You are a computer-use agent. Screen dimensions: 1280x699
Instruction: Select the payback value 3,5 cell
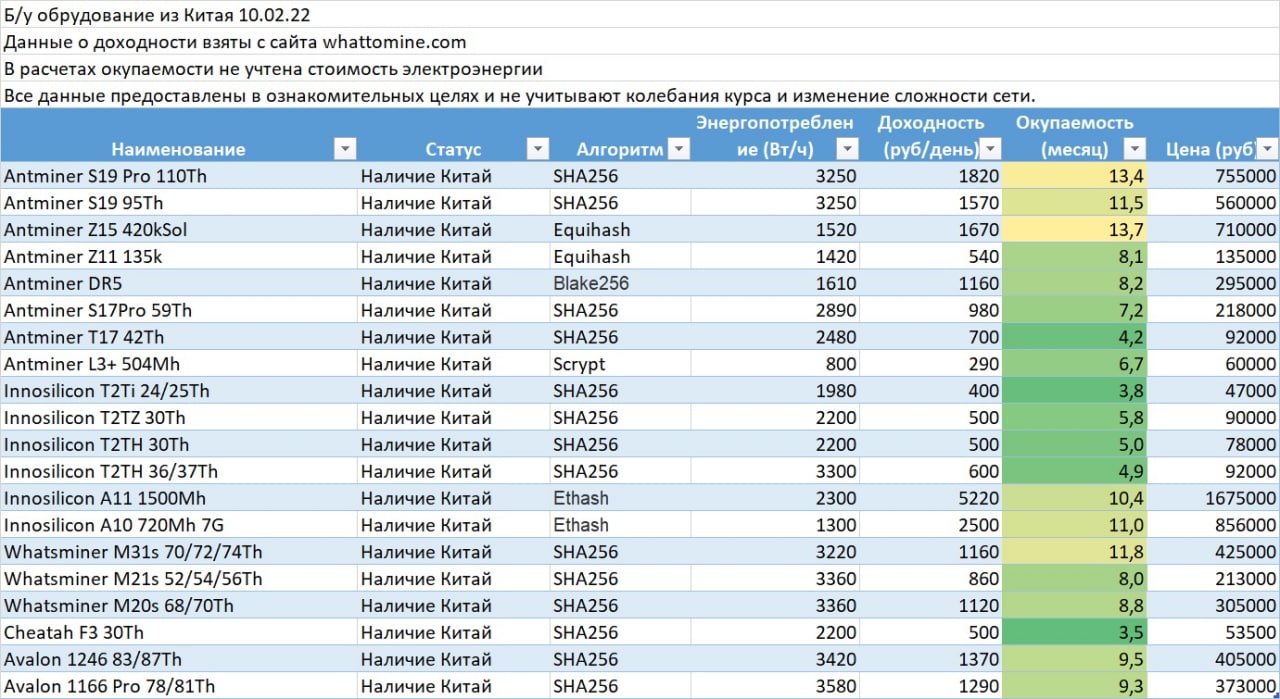(1075, 633)
